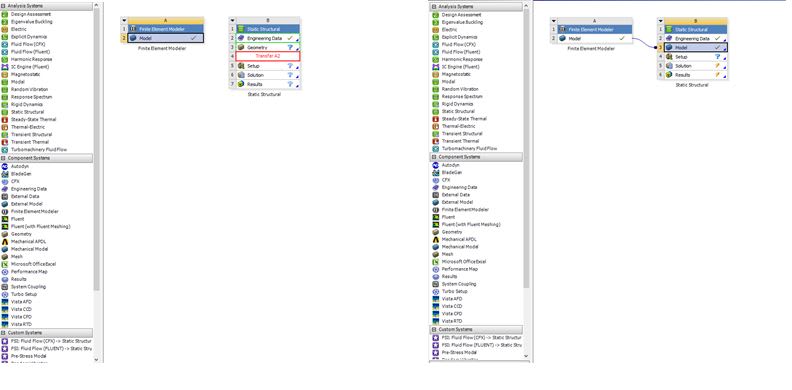Collapse Custom Systems group in right toolbox

pyautogui.click(x=434, y=329)
